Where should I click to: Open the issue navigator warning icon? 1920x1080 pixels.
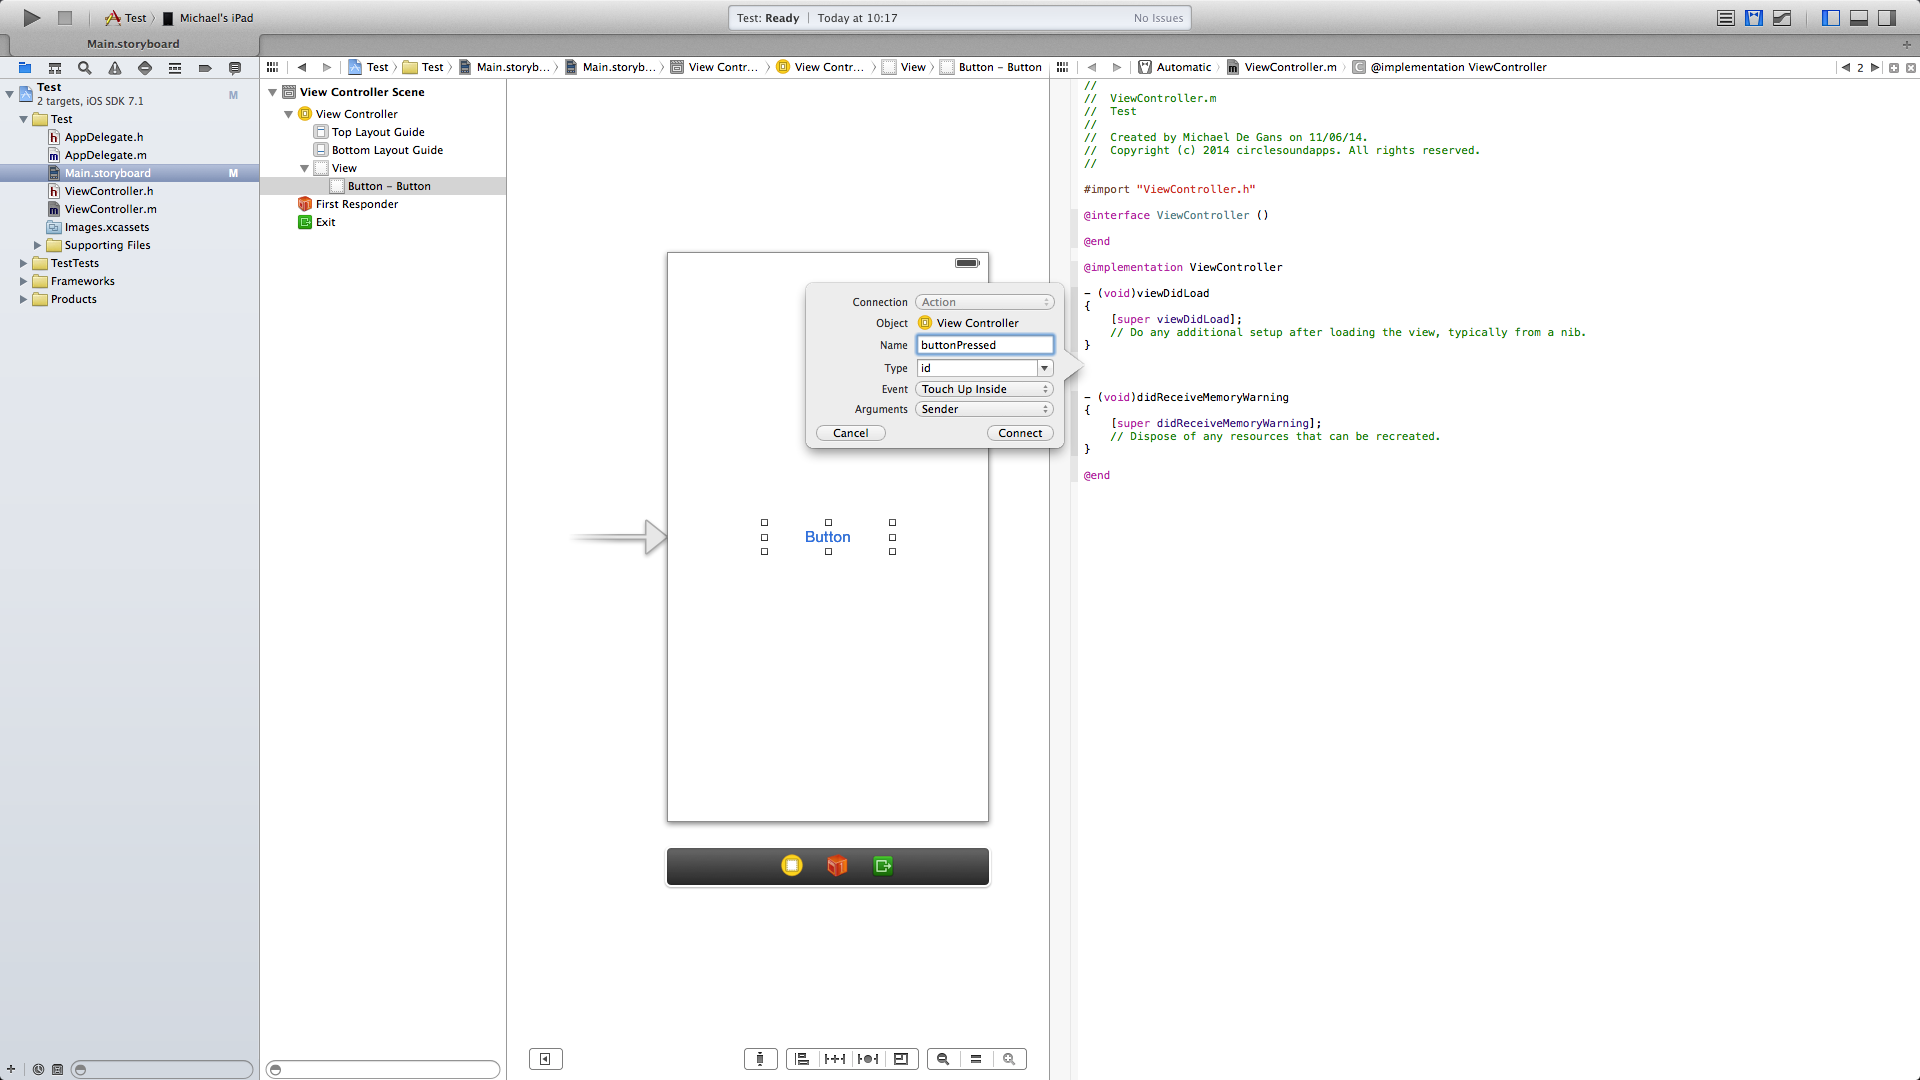[115, 68]
